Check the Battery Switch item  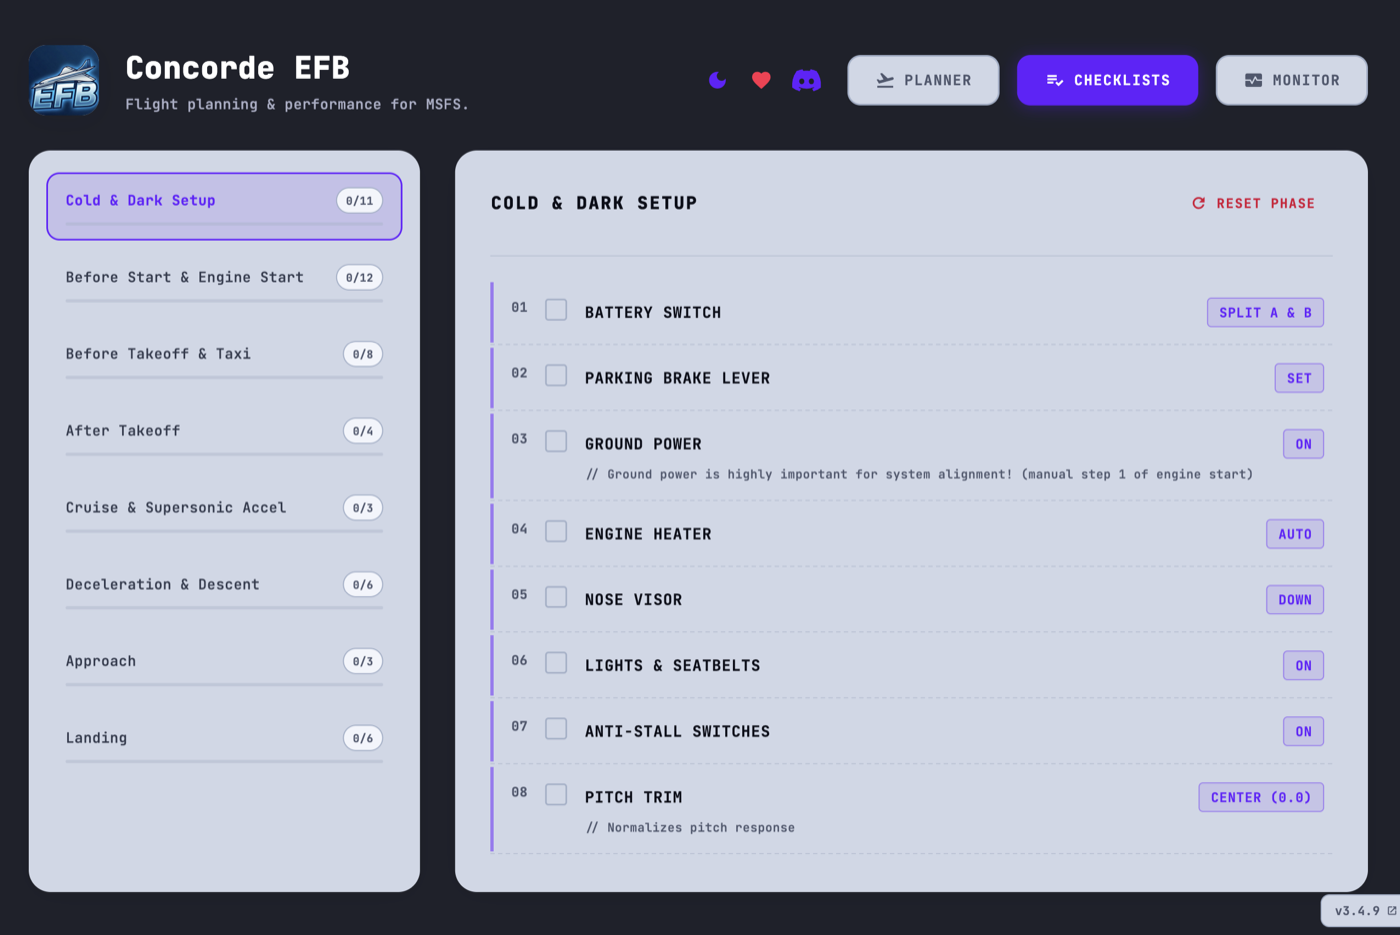[556, 310]
